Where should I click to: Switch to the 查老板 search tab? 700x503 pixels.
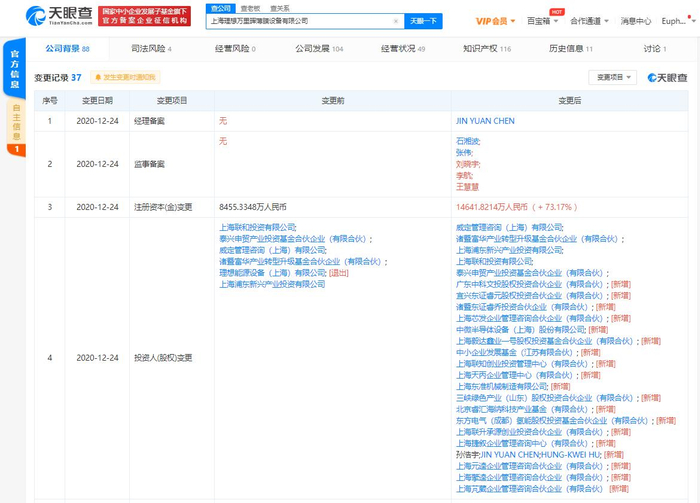[x=250, y=8]
